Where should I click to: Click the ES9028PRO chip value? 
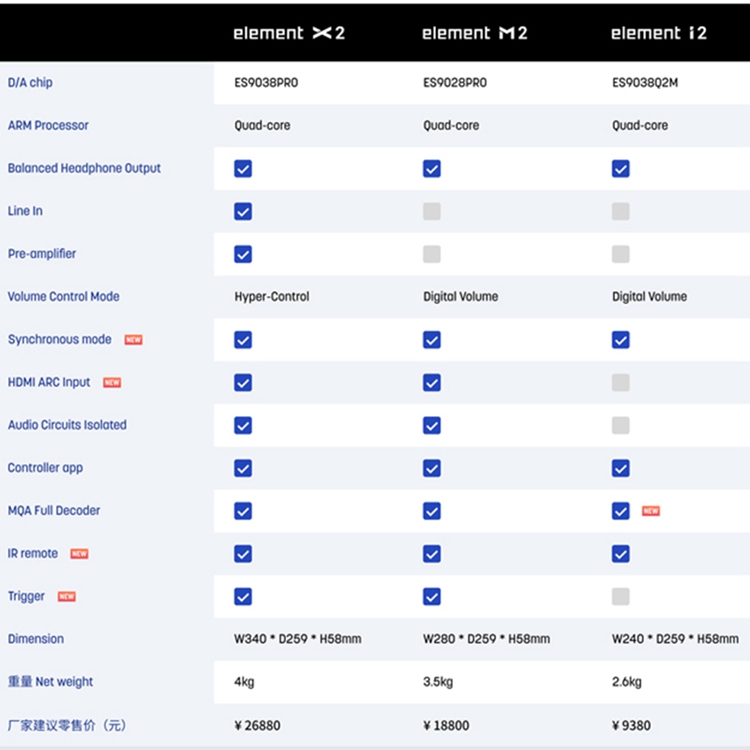point(455,83)
